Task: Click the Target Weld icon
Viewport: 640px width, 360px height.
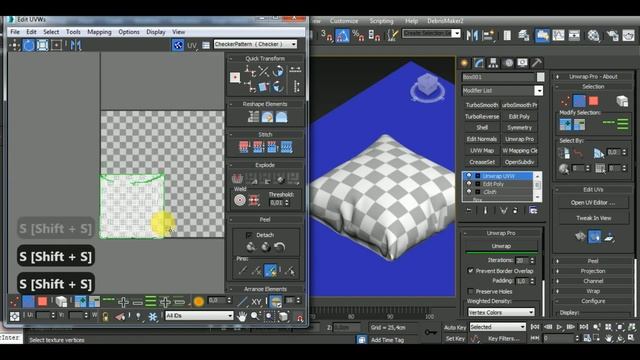Action: 240,200
